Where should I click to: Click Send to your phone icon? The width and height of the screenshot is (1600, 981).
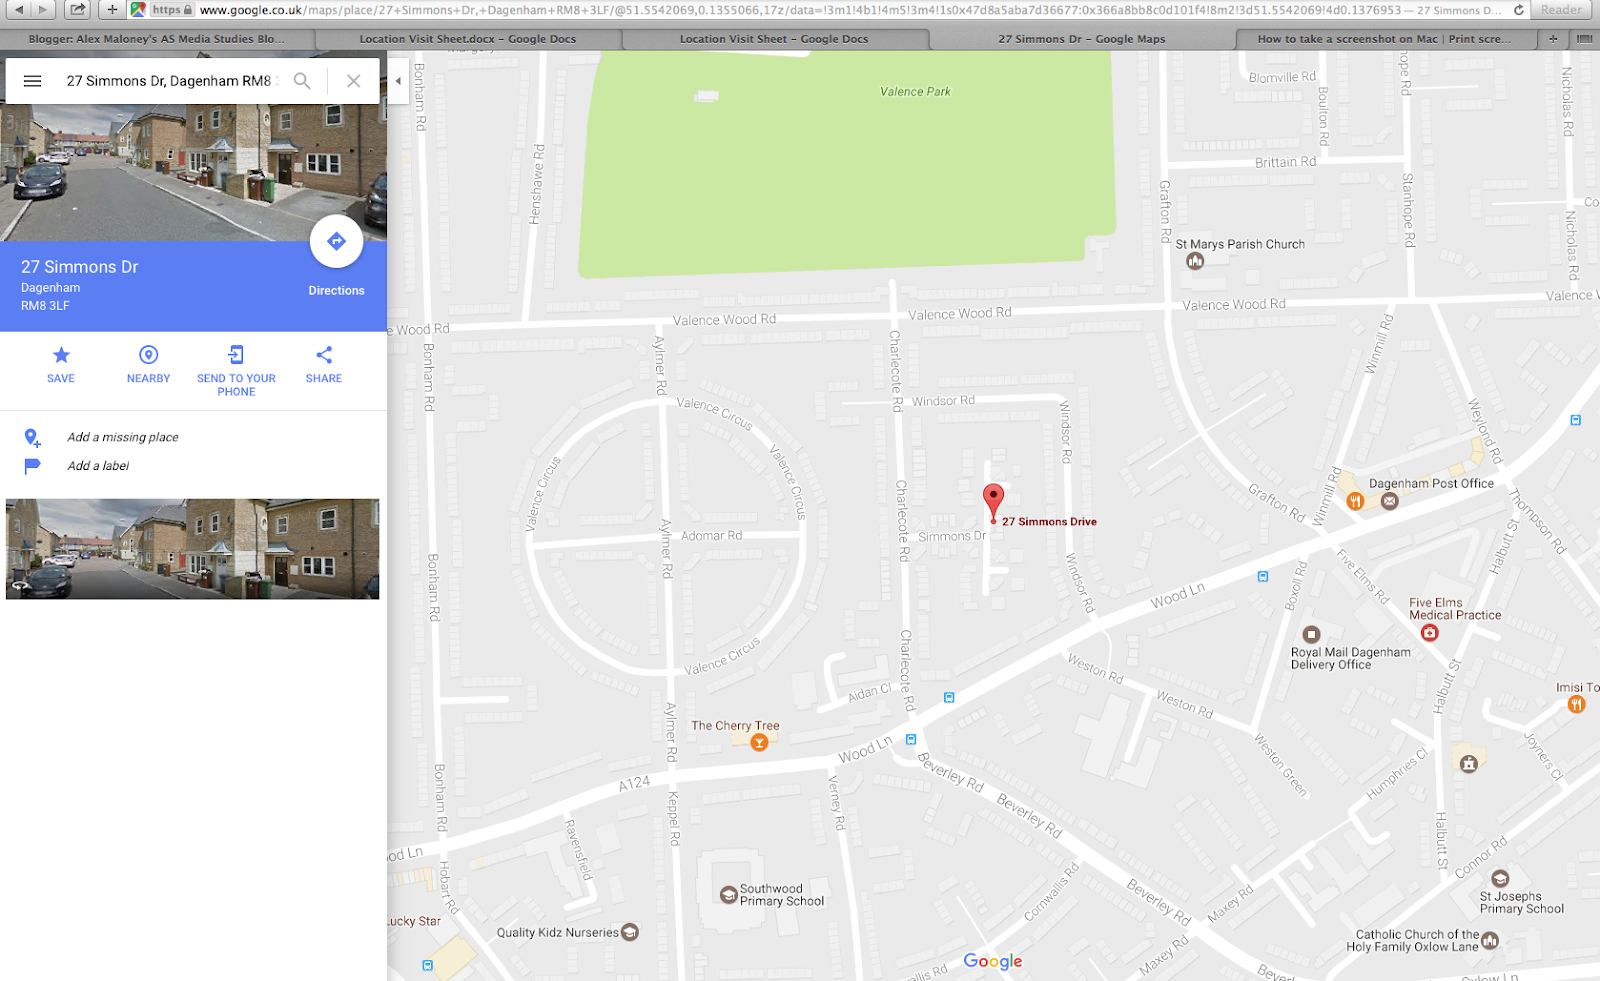pyautogui.click(x=236, y=355)
